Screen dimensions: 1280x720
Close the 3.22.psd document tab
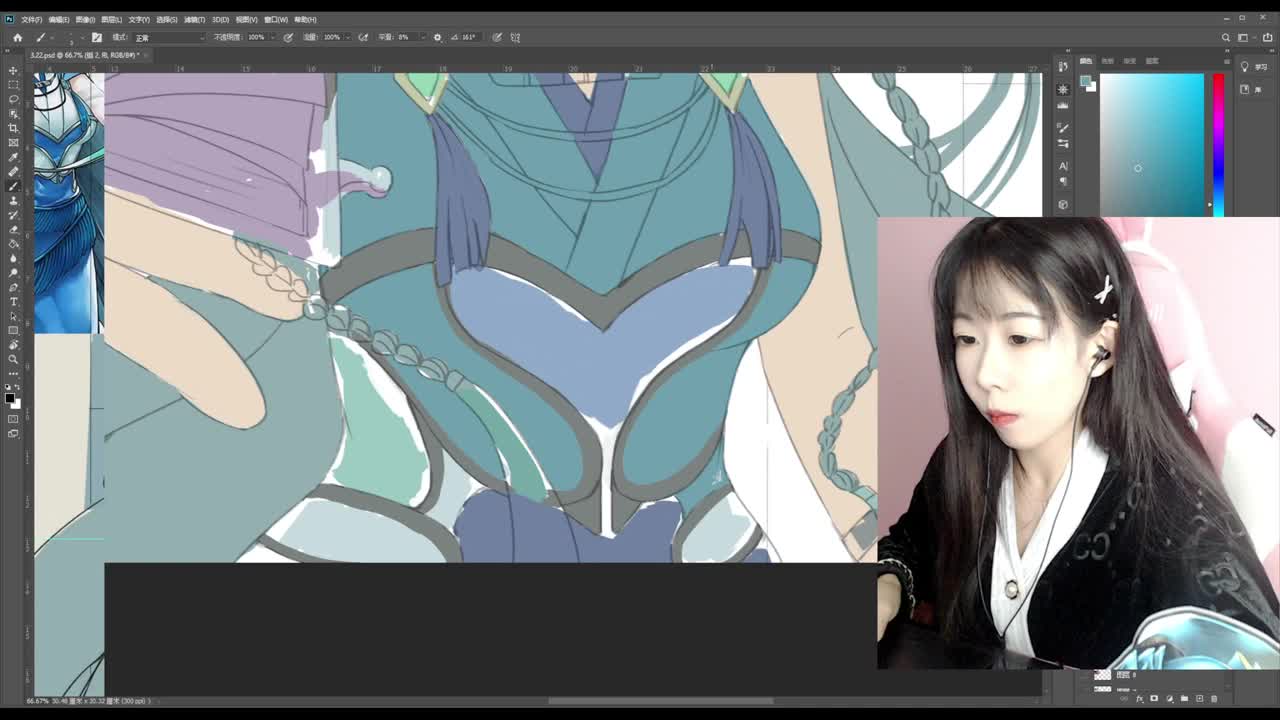147,54
